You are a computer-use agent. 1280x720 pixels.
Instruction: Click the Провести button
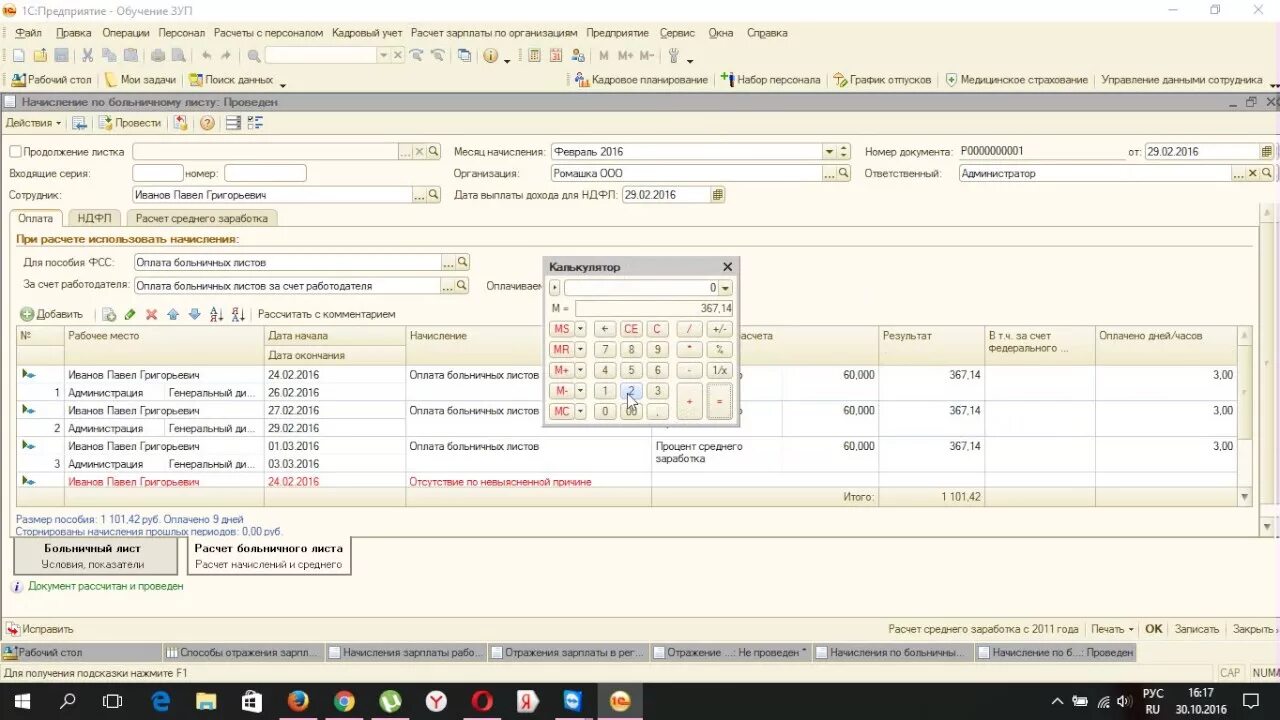[130, 123]
